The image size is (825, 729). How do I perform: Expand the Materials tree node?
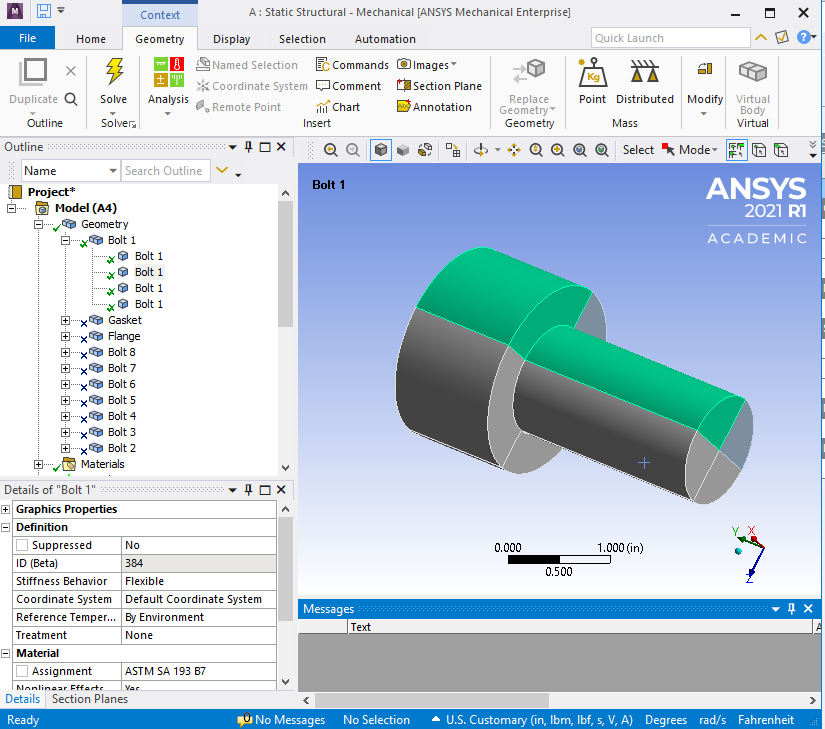pyautogui.click(x=39, y=464)
